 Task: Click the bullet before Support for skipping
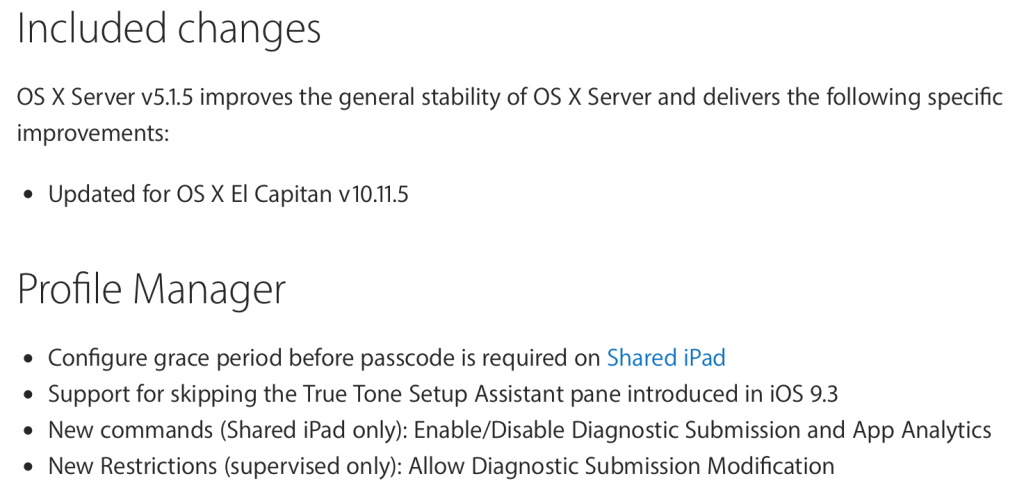(x=28, y=395)
